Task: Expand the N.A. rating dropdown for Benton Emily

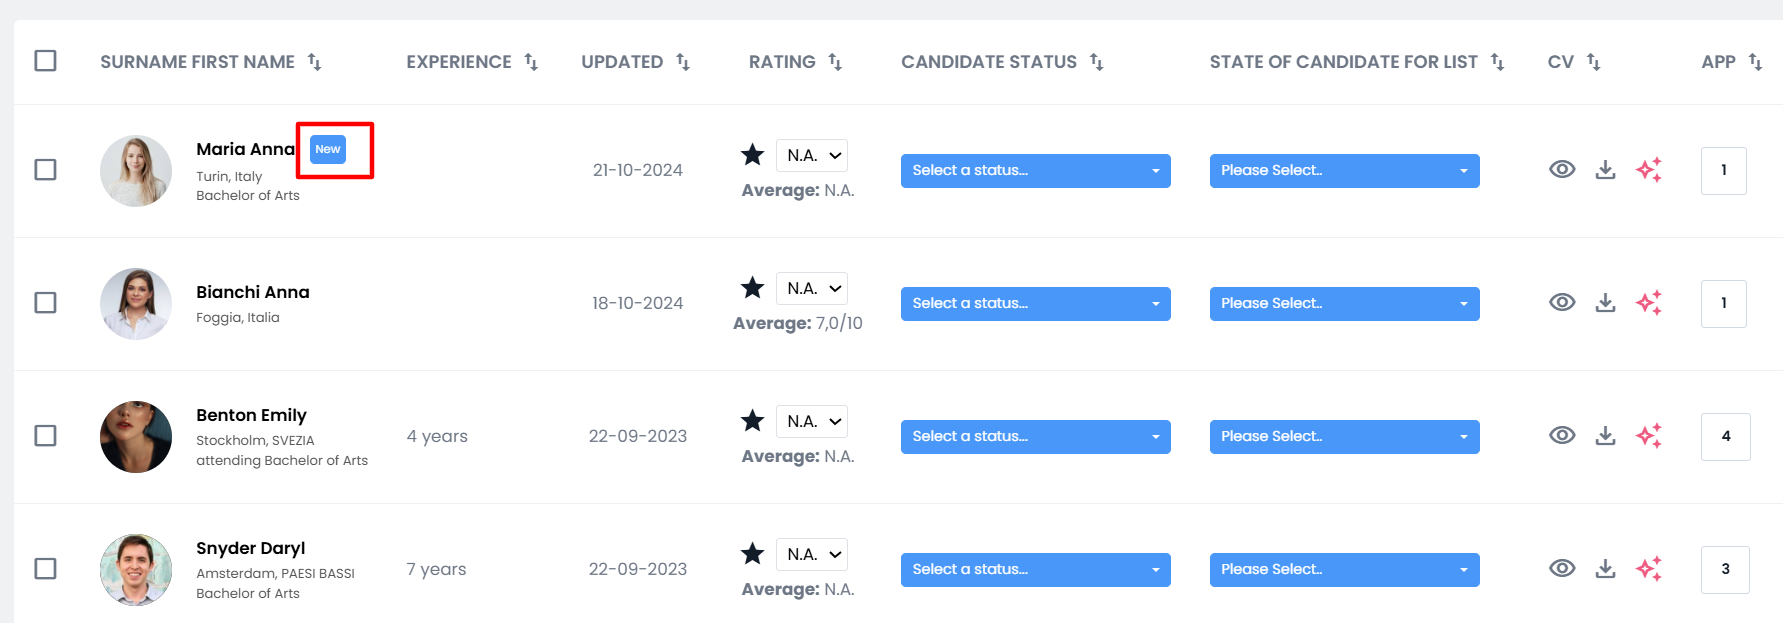Action: [811, 422]
